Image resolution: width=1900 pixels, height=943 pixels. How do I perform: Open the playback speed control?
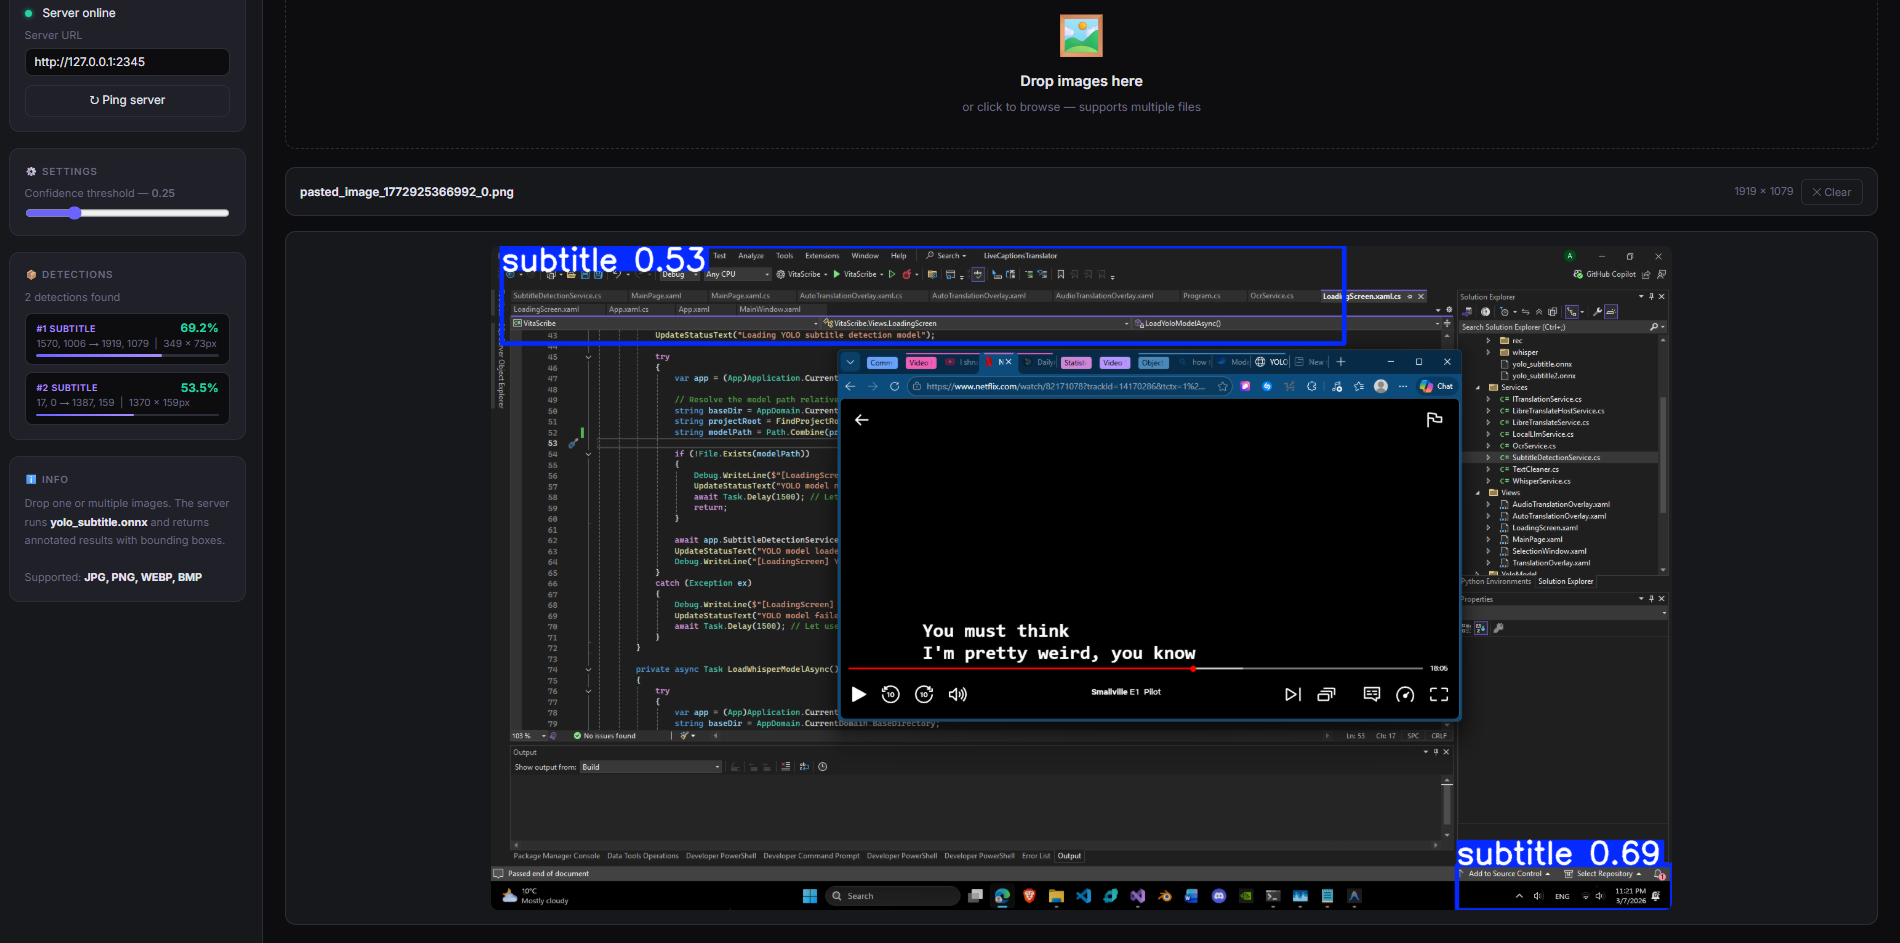[1405, 694]
